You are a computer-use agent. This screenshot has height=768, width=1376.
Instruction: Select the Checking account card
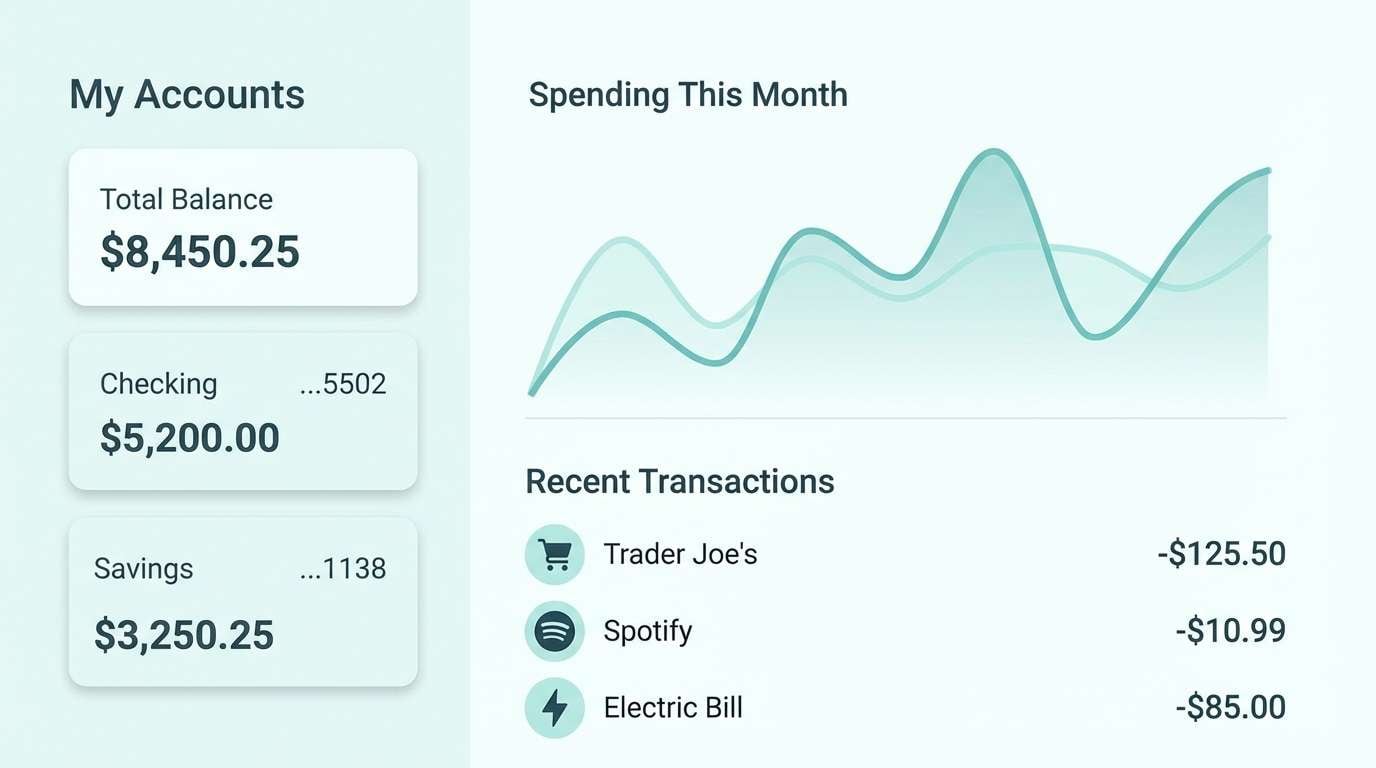[242, 411]
